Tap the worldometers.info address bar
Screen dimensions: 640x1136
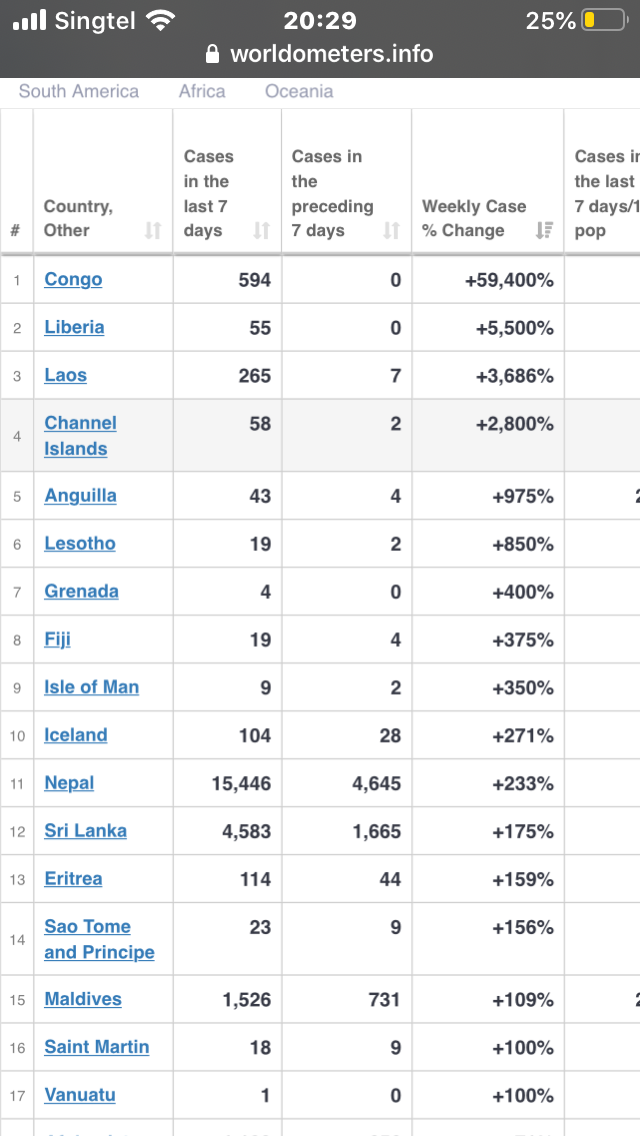point(320,54)
